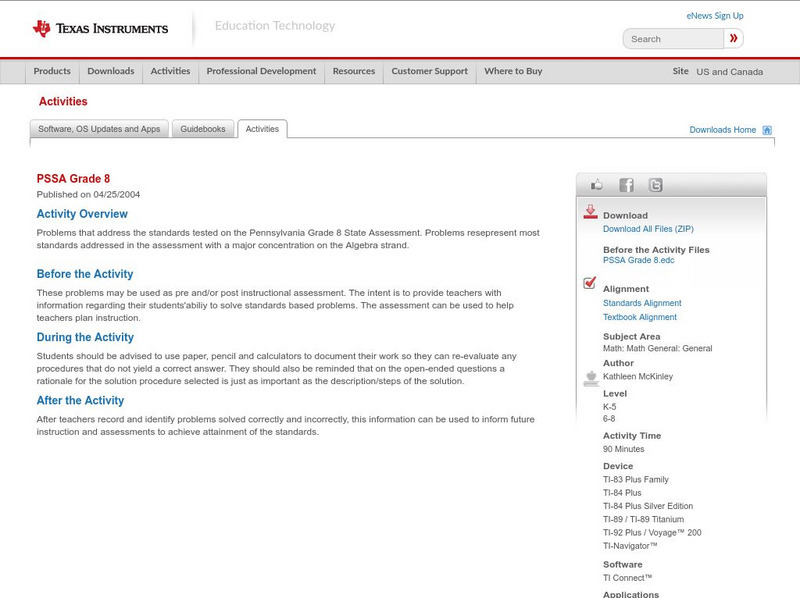The height and width of the screenshot is (598, 800).
Task: Click the red Activities page heading
Action: [x=63, y=102]
